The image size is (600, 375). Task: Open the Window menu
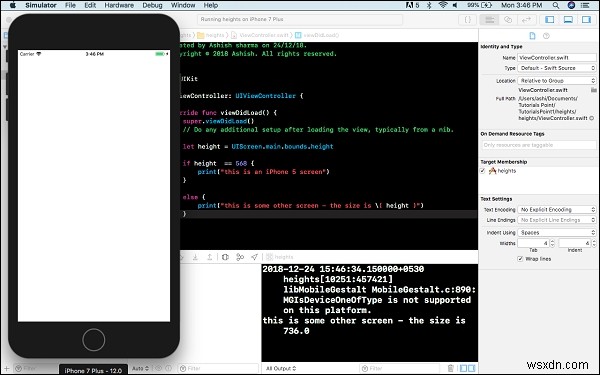pos(183,5)
